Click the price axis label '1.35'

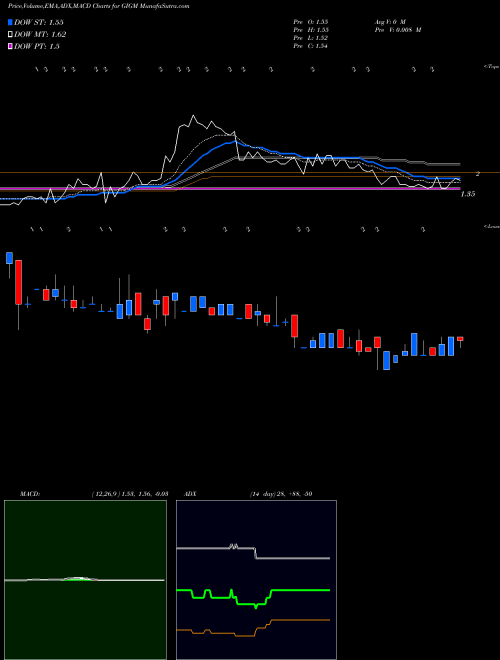point(468,194)
